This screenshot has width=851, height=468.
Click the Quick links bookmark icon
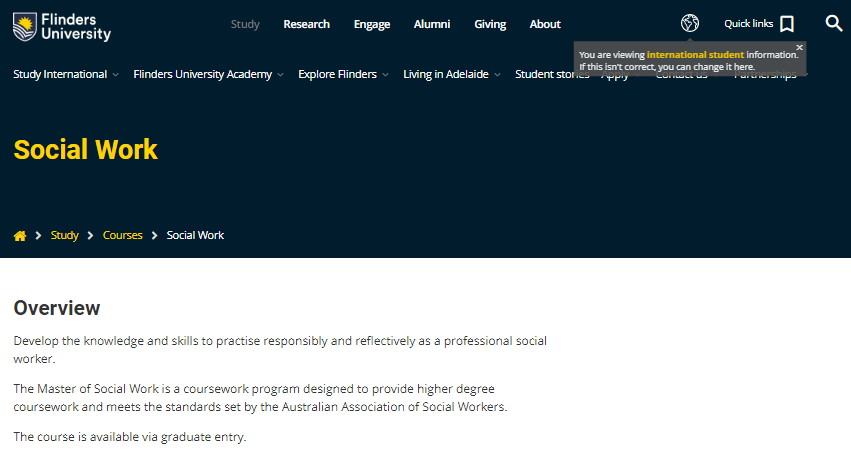[787, 24]
